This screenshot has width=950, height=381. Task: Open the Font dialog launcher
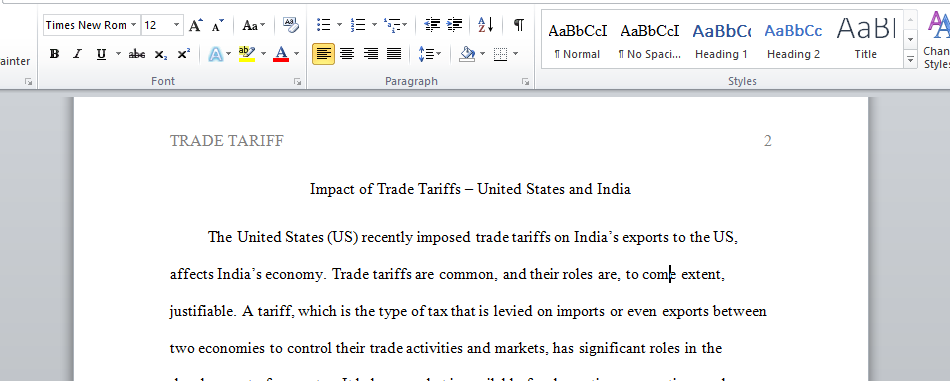point(297,82)
